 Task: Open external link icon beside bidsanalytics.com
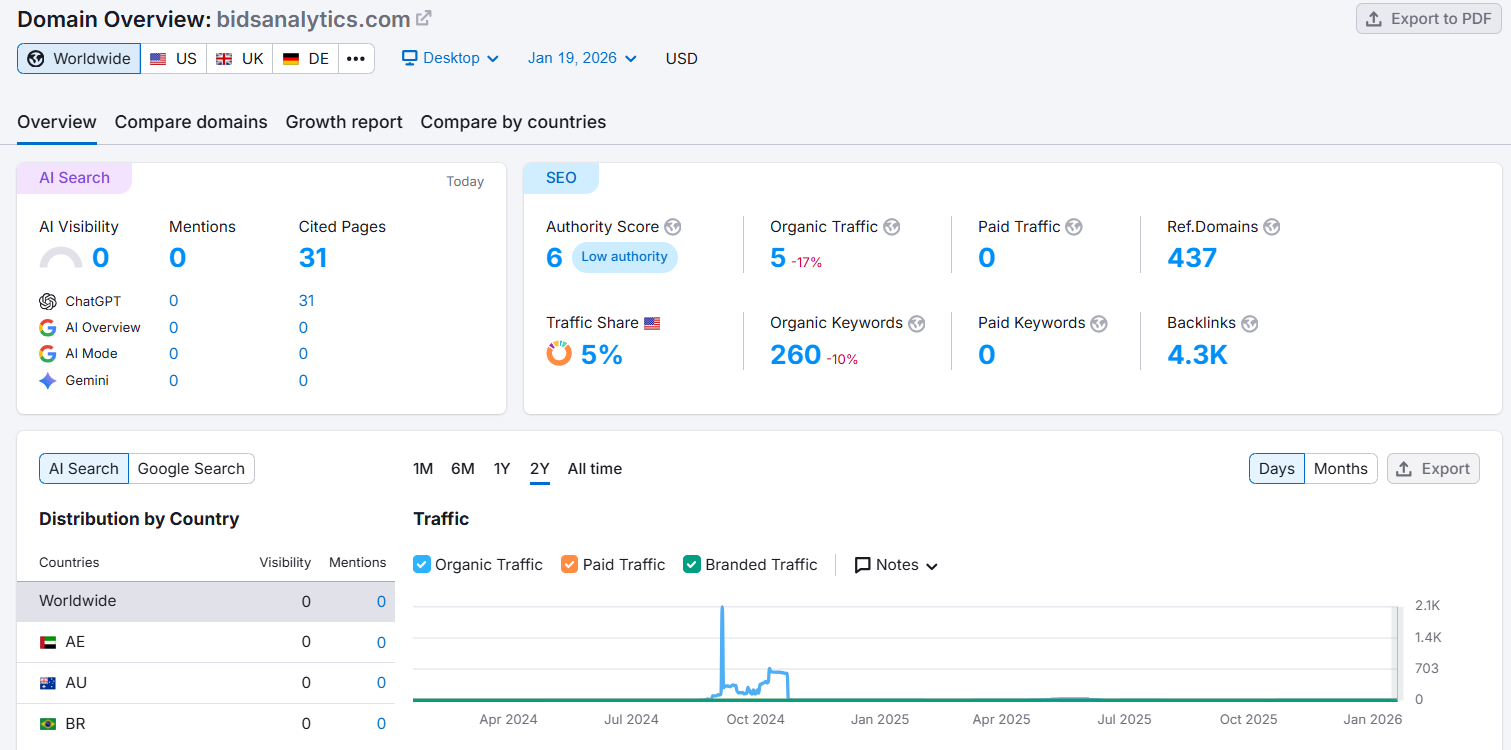(424, 18)
